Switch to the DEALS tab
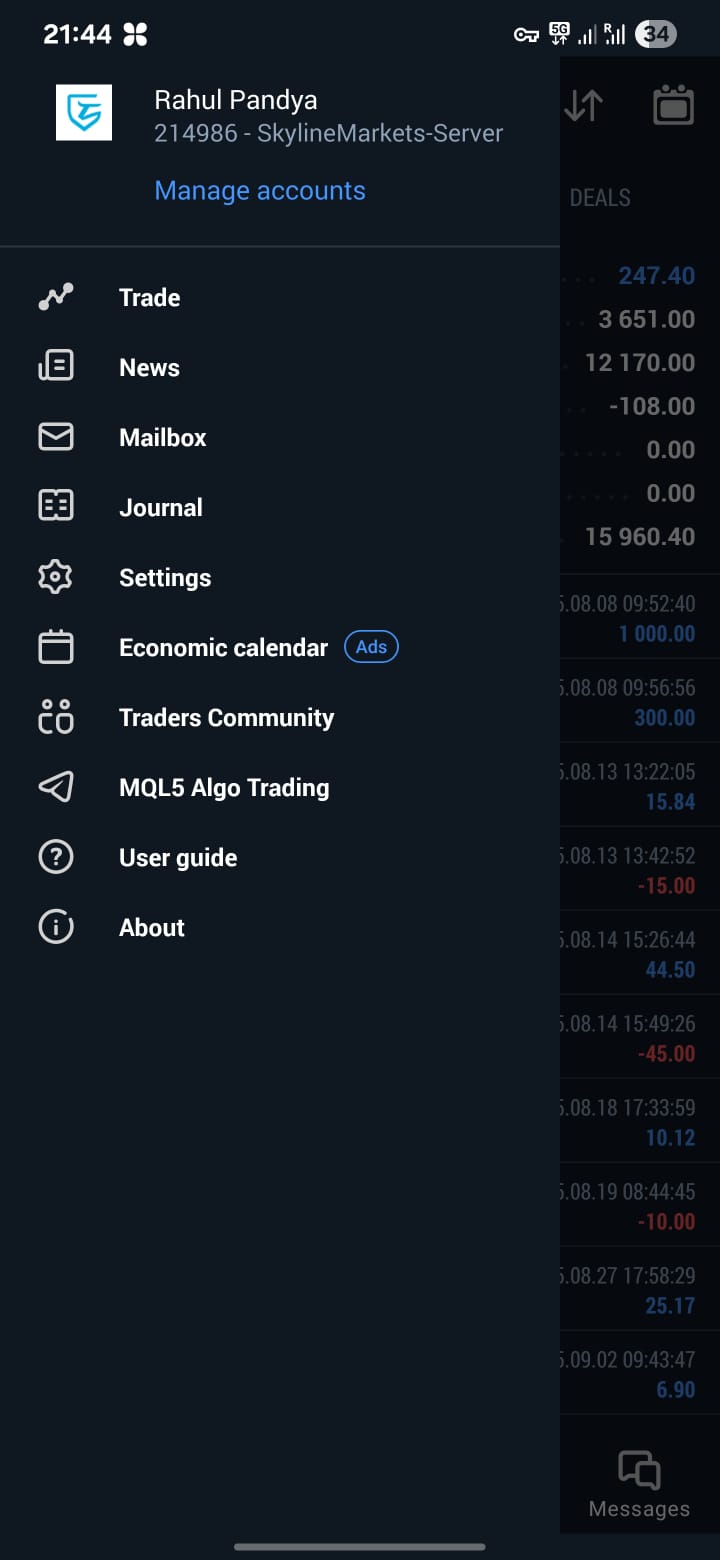The width and height of the screenshot is (720, 1560). (600, 198)
